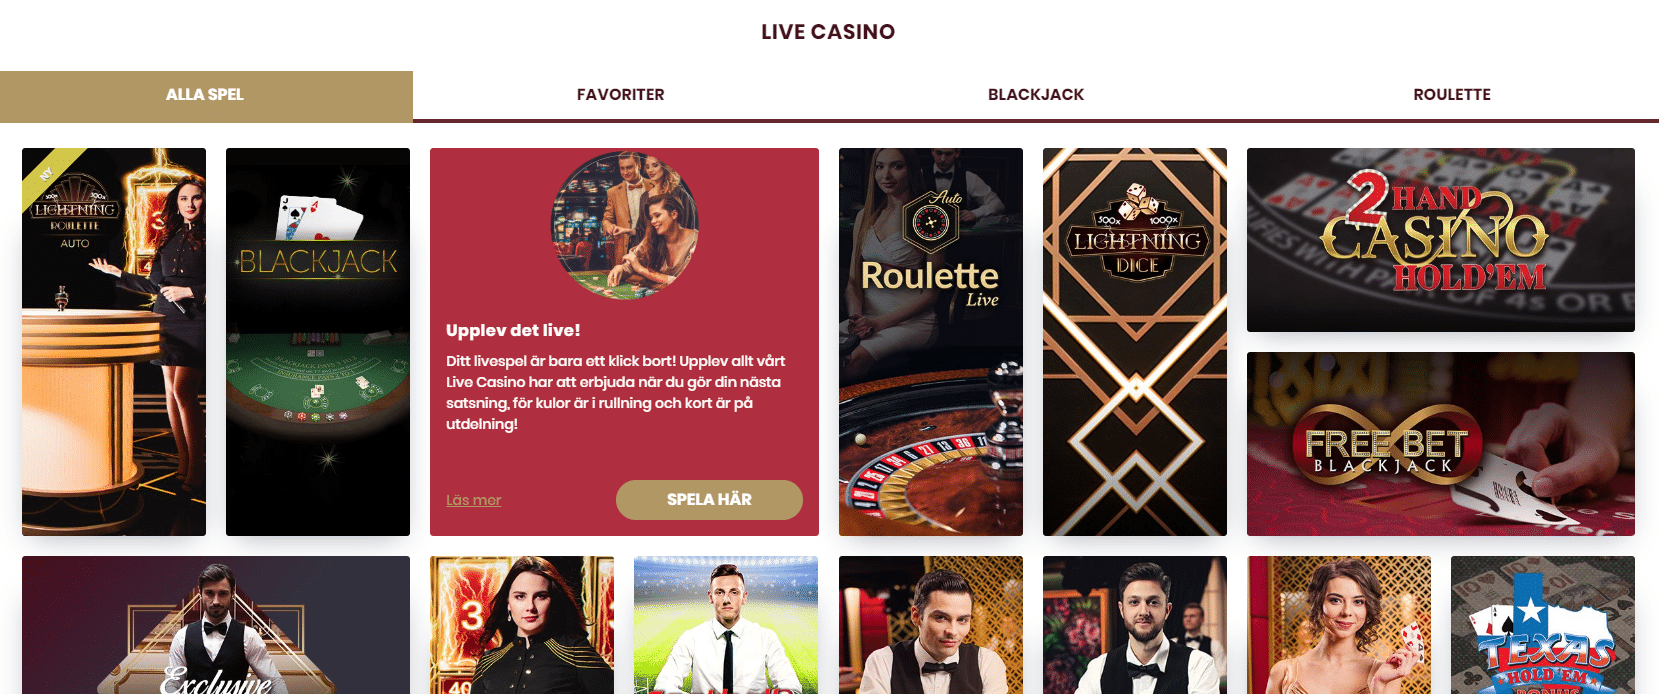The height and width of the screenshot is (694, 1659).
Task: Open the Blackjack game tile
Action: (318, 342)
